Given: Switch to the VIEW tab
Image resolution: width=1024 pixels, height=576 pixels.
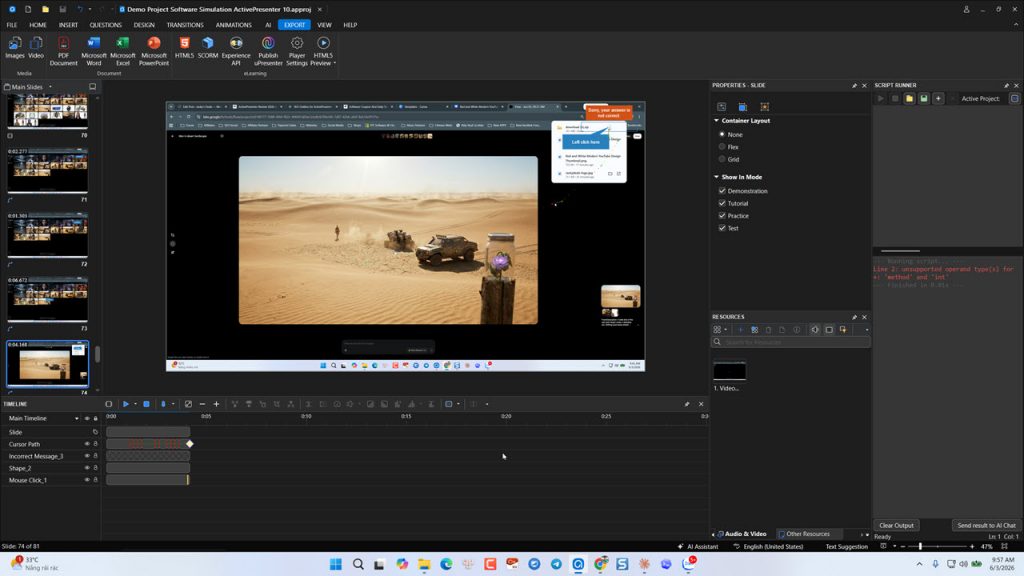Looking at the screenshot, I should [x=324, y=25].
